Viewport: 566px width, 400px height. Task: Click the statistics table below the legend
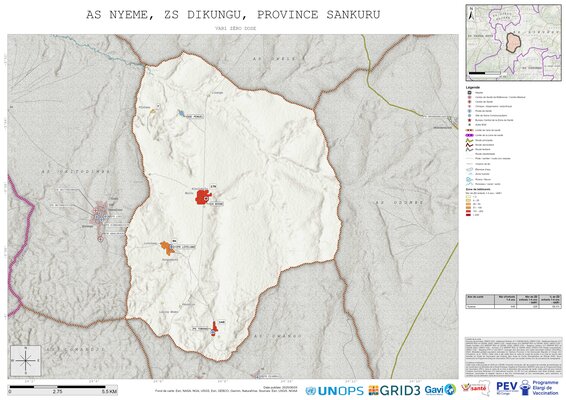pos(513,301)
